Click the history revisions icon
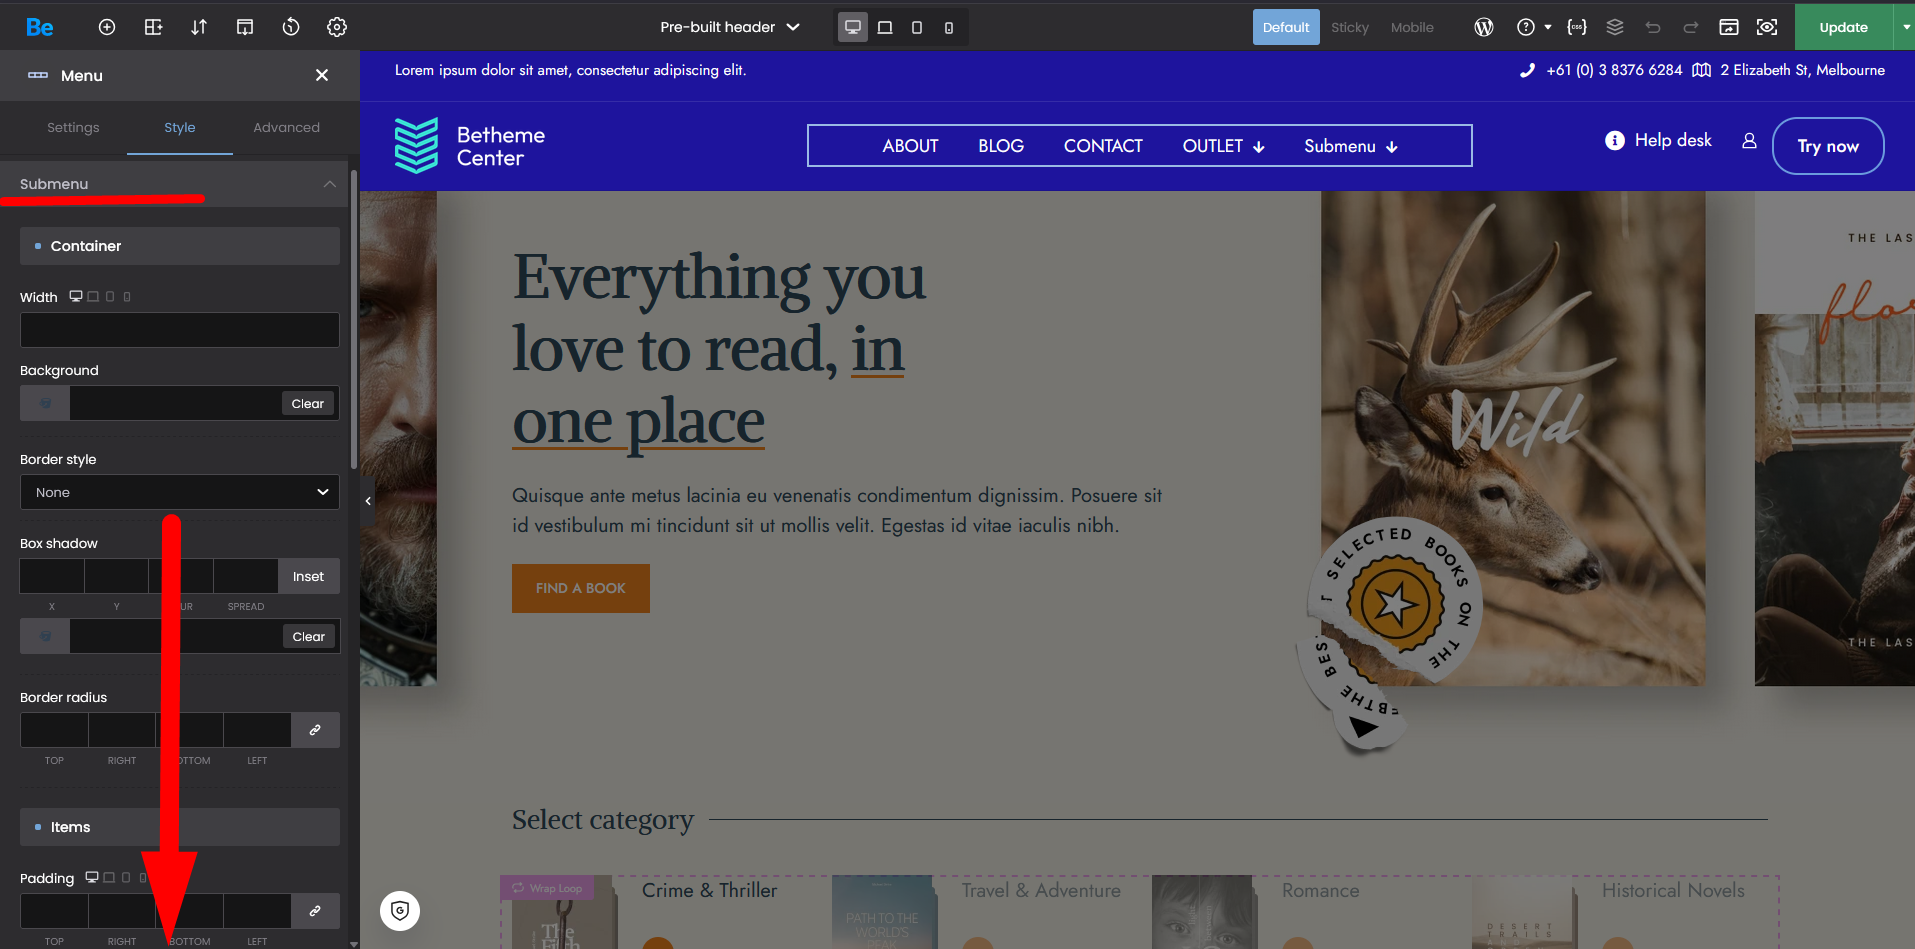Screen dimensions: 1915x949 click(291, 27)
